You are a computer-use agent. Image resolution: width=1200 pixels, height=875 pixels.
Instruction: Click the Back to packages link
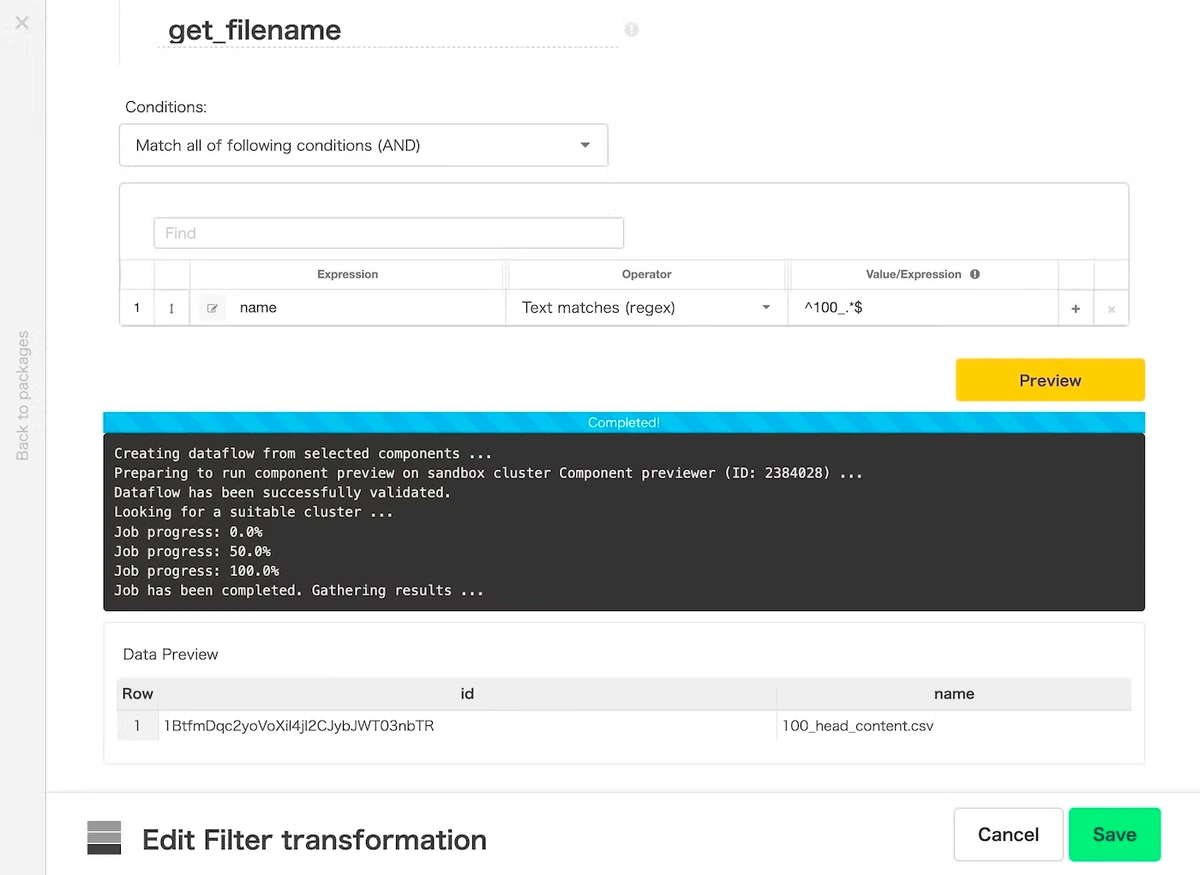[x=23, y=396]
